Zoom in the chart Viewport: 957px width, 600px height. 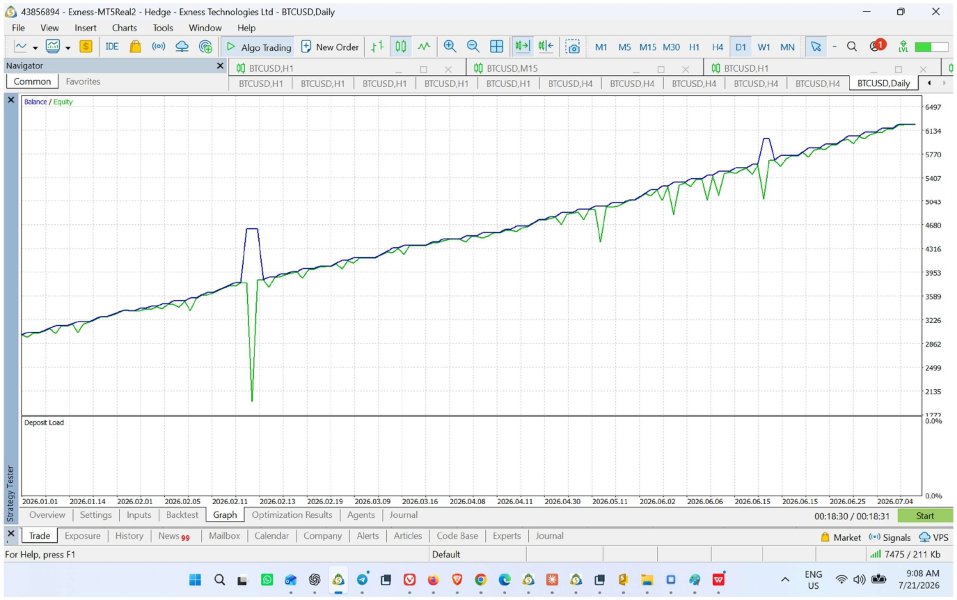(450, 46)
